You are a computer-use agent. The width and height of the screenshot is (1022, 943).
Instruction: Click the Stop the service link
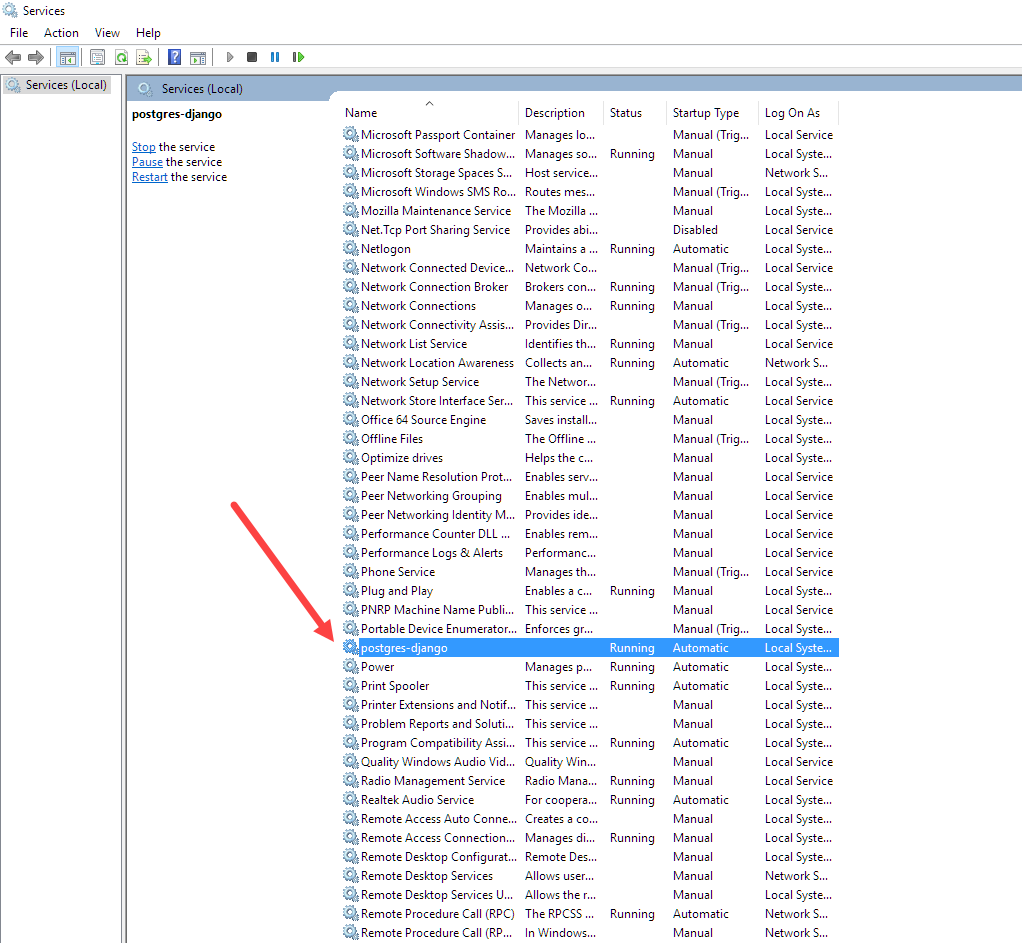pyautogui.click(x=143, y=147)
